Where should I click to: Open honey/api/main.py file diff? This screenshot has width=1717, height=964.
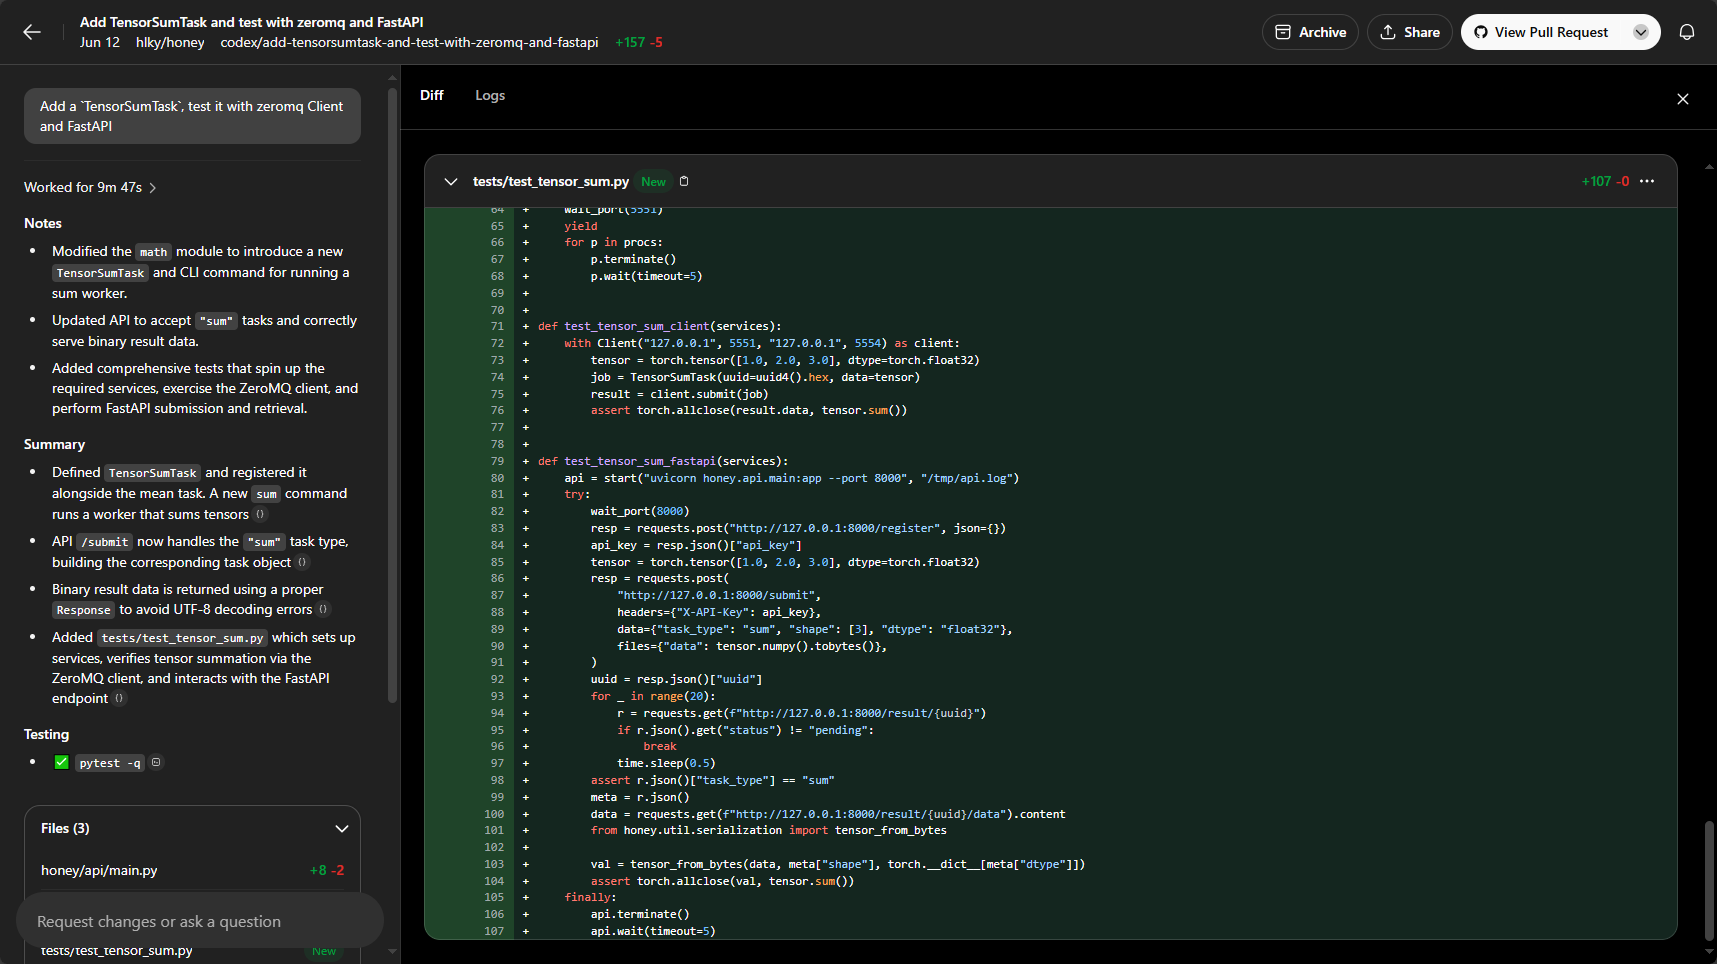point(192,870)
